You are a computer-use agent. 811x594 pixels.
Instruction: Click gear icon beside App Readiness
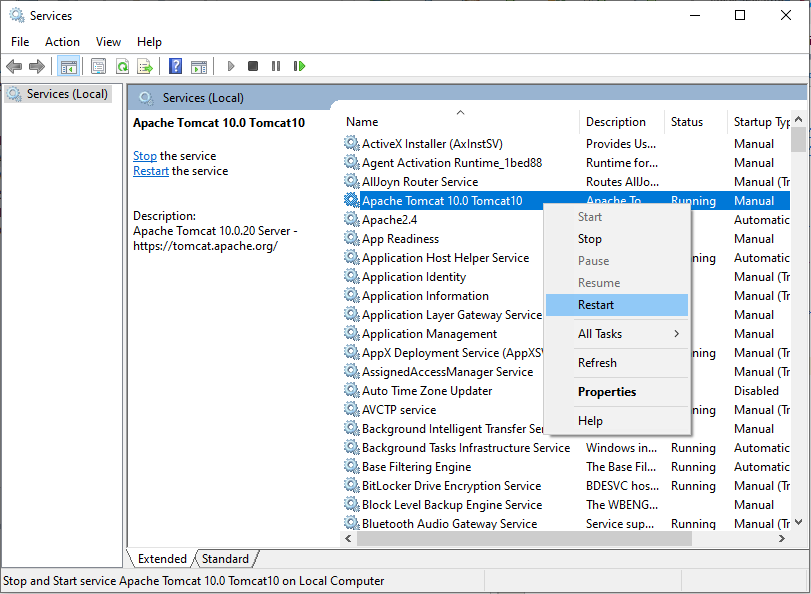(352, 239)
